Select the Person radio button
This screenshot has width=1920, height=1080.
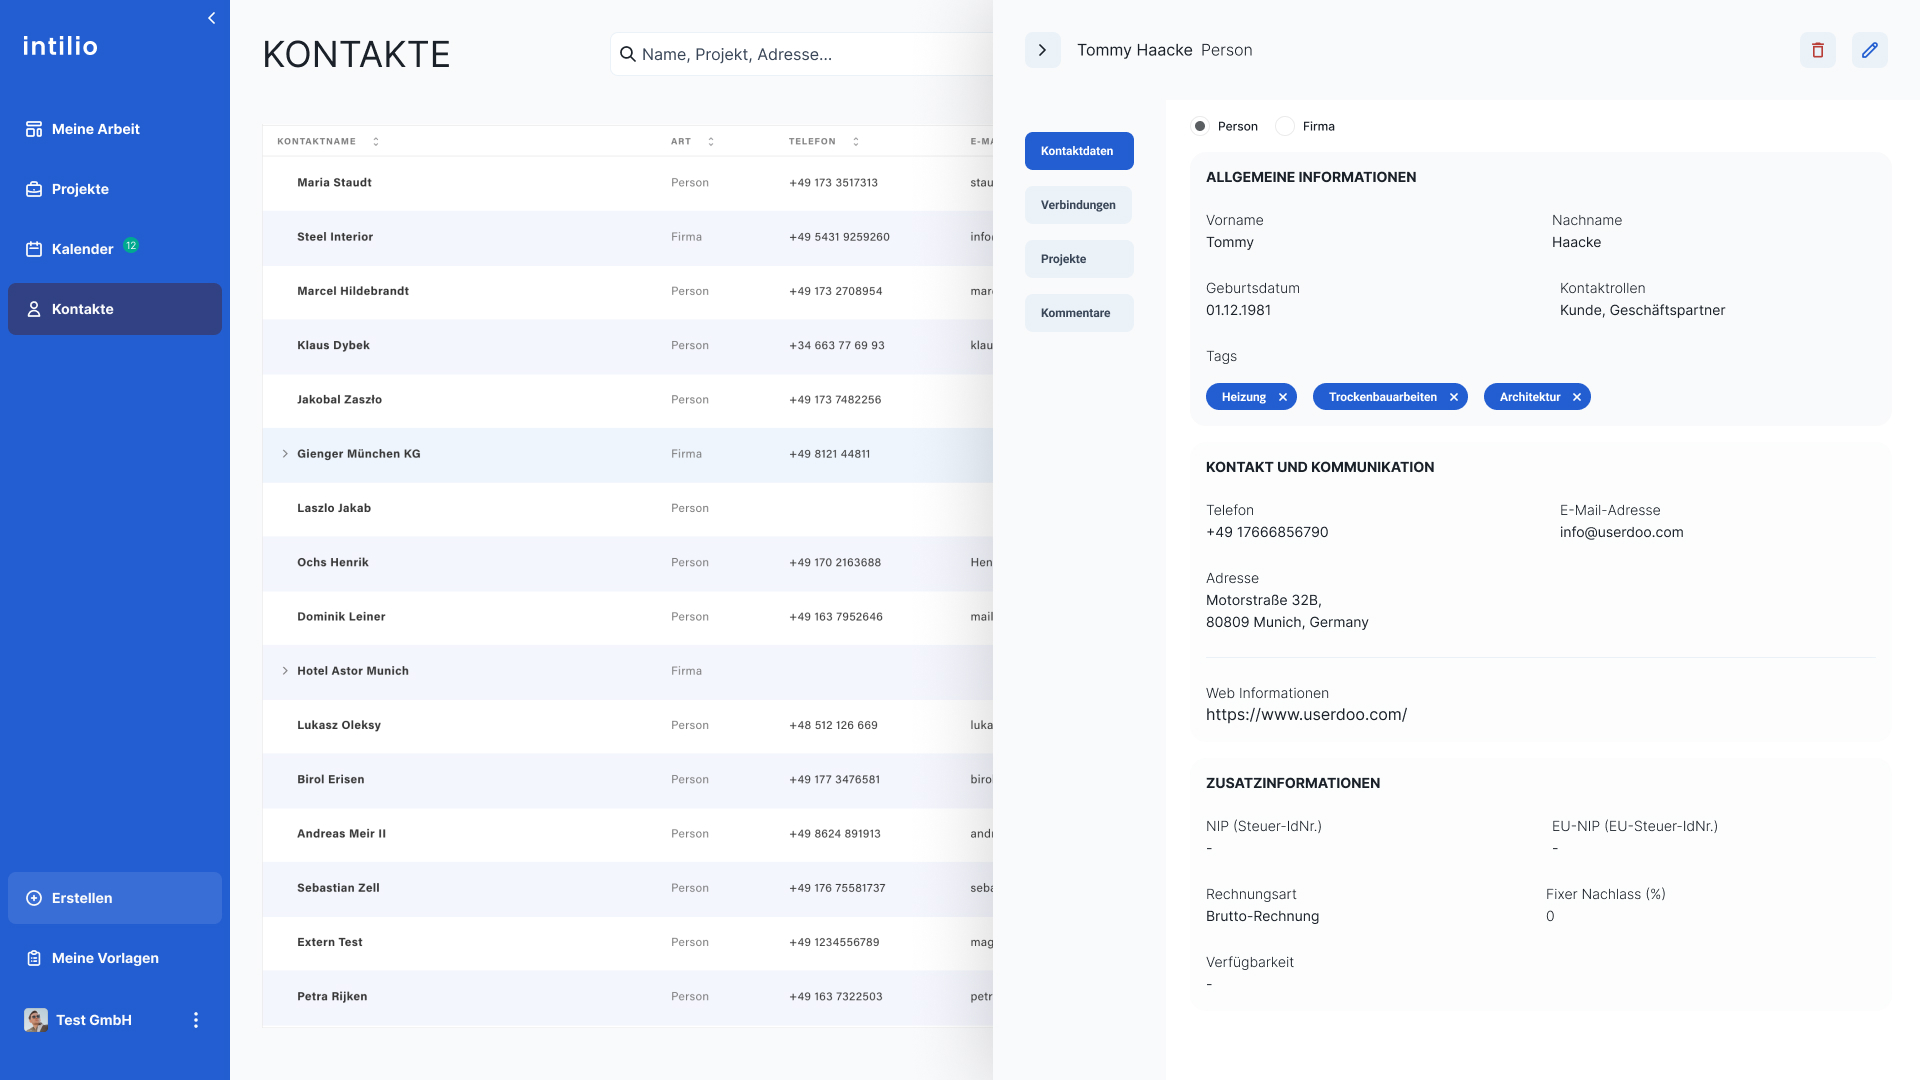tap(1200, 126)
